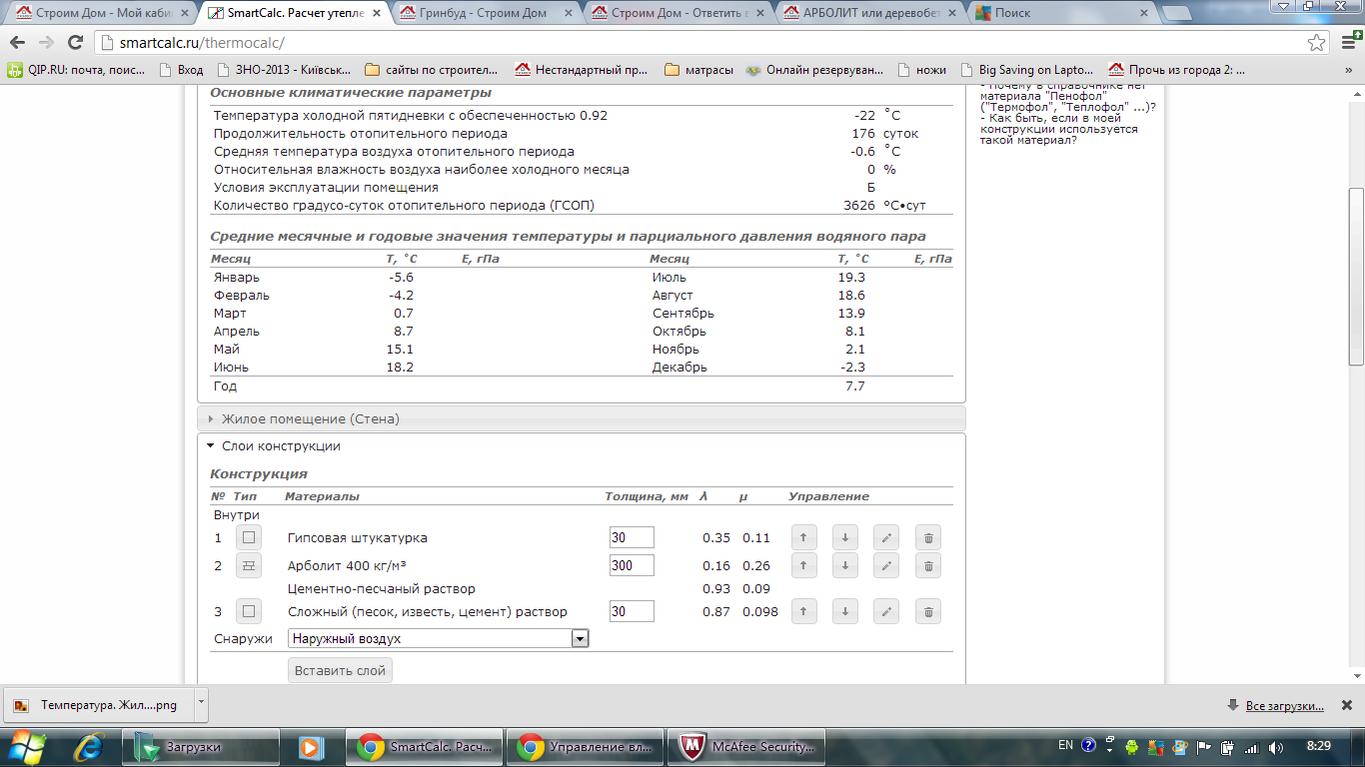The width and height of the screenshot is (1365, 767).
Task: Switch to Управление вл... Chrome taskbar window
Action: pyautogui.click(x=585, y=747)
